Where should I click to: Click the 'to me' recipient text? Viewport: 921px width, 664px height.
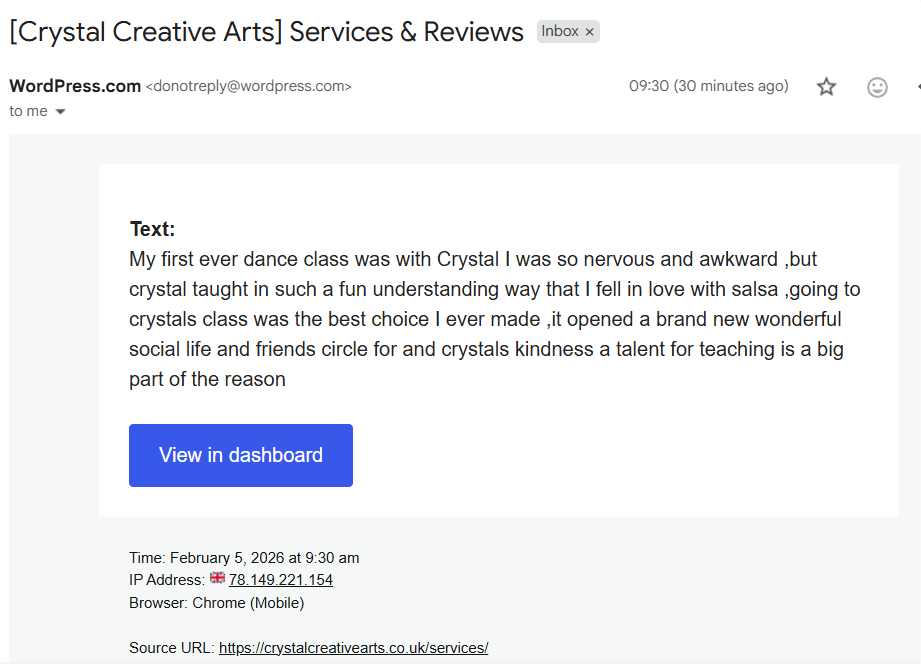28,112
